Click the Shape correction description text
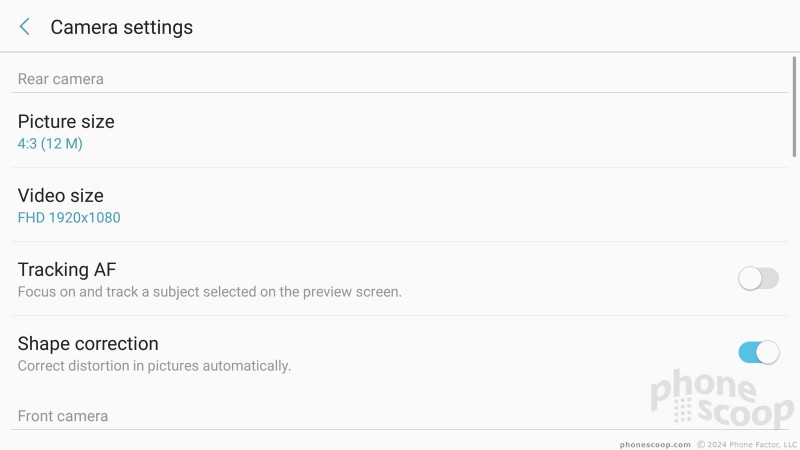 pos(154,366)
